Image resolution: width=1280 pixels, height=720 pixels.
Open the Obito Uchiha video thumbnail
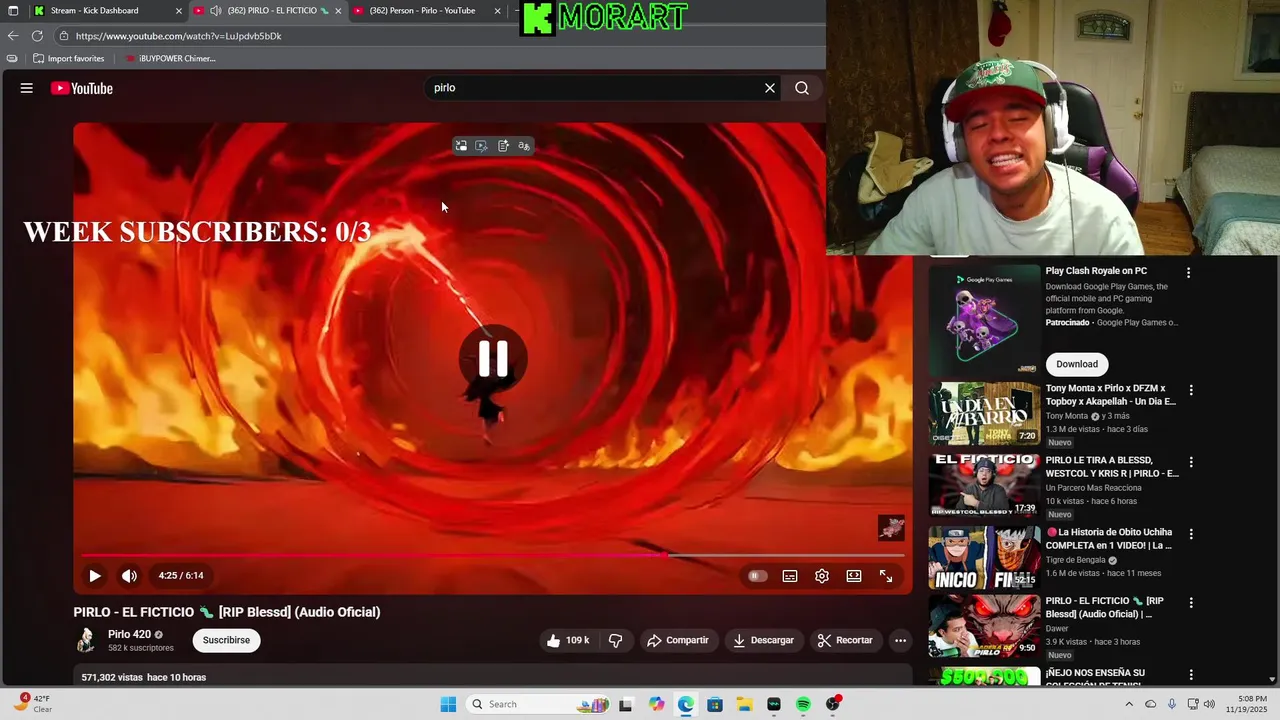pyautogui.click(x=984, y=557)
